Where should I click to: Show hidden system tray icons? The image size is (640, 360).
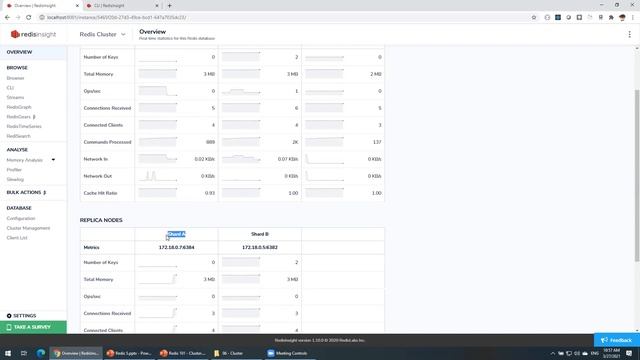[553, 353]
